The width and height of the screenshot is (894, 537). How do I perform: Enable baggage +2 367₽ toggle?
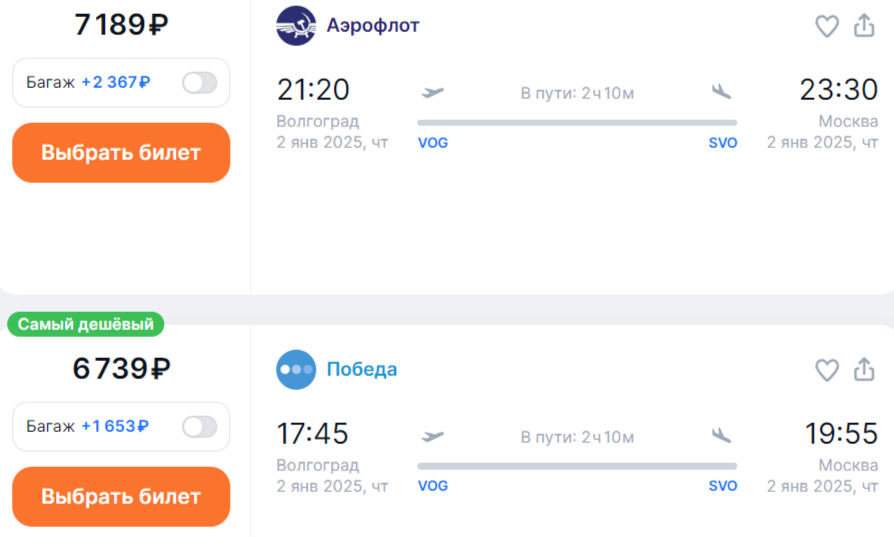pyautogui.click(x=199, y=83)
